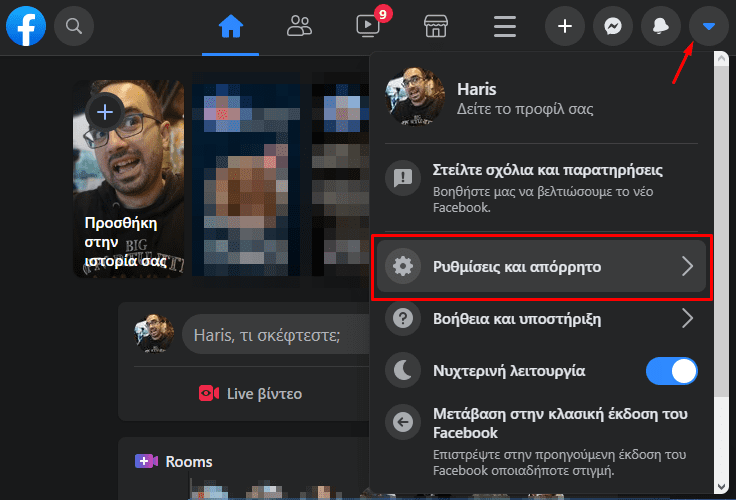Open Βοήθεια και υποστήριξη
The width and height of the screenshot is (736, 500).
(x=541, y=319)
